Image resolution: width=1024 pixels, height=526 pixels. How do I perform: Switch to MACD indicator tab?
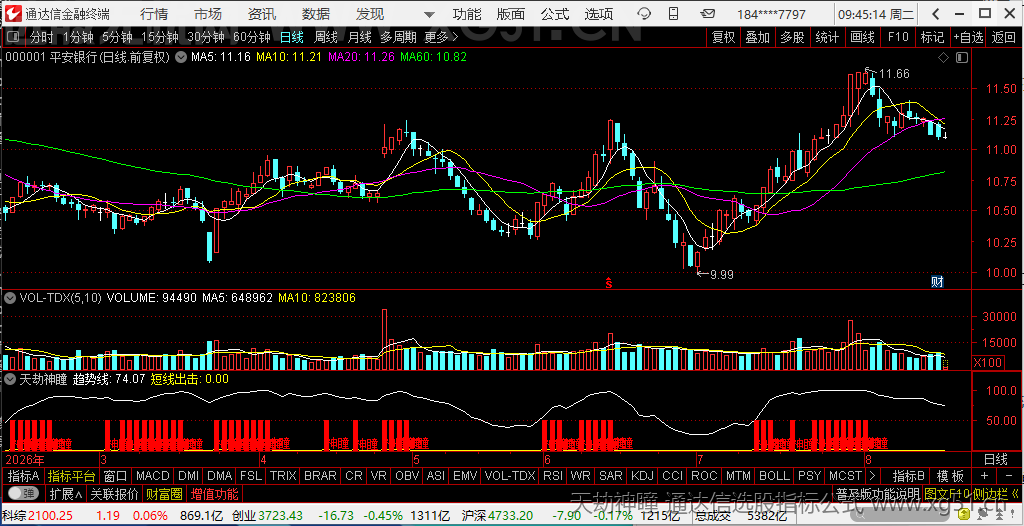point(153,476)
